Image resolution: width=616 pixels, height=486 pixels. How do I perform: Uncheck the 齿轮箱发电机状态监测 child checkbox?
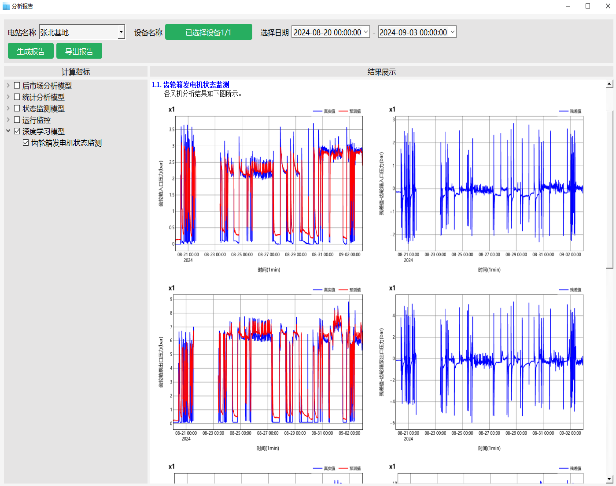(26, 142)
